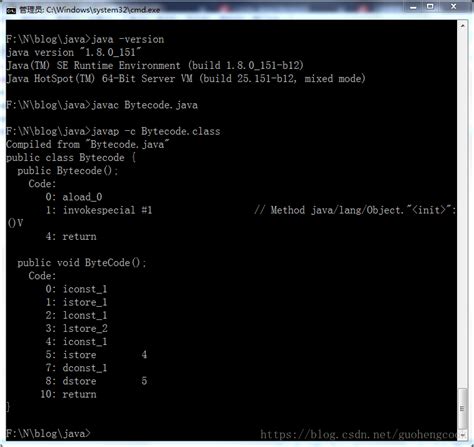
Task: Click the "public void ByteCode();" line
Action: point(82,263)
